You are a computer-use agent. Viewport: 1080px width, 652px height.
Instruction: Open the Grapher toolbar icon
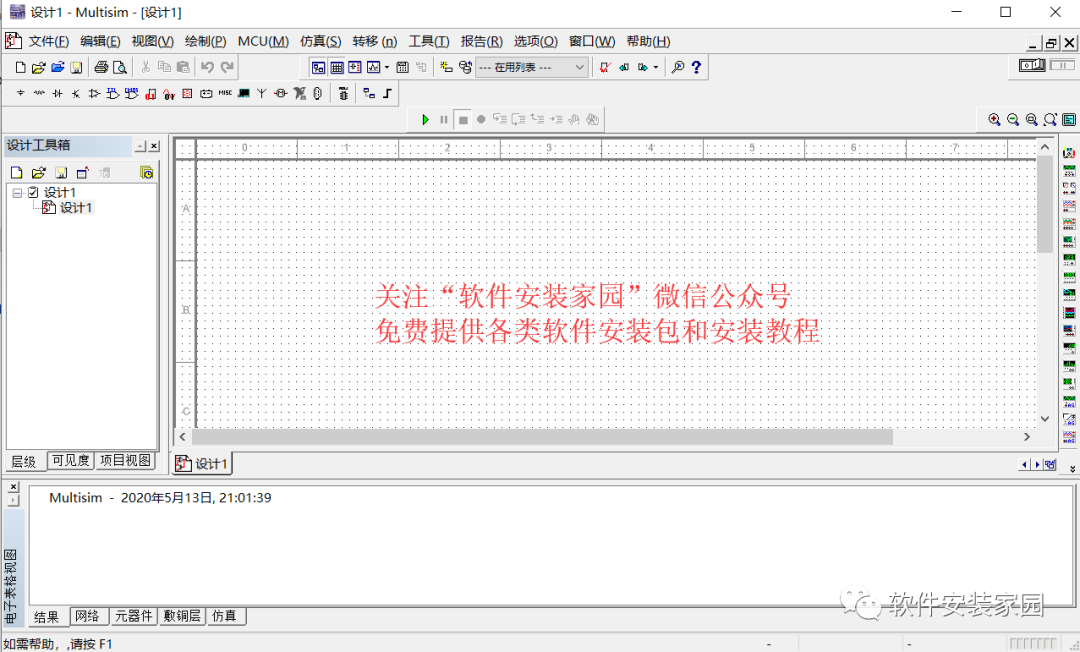373,67
